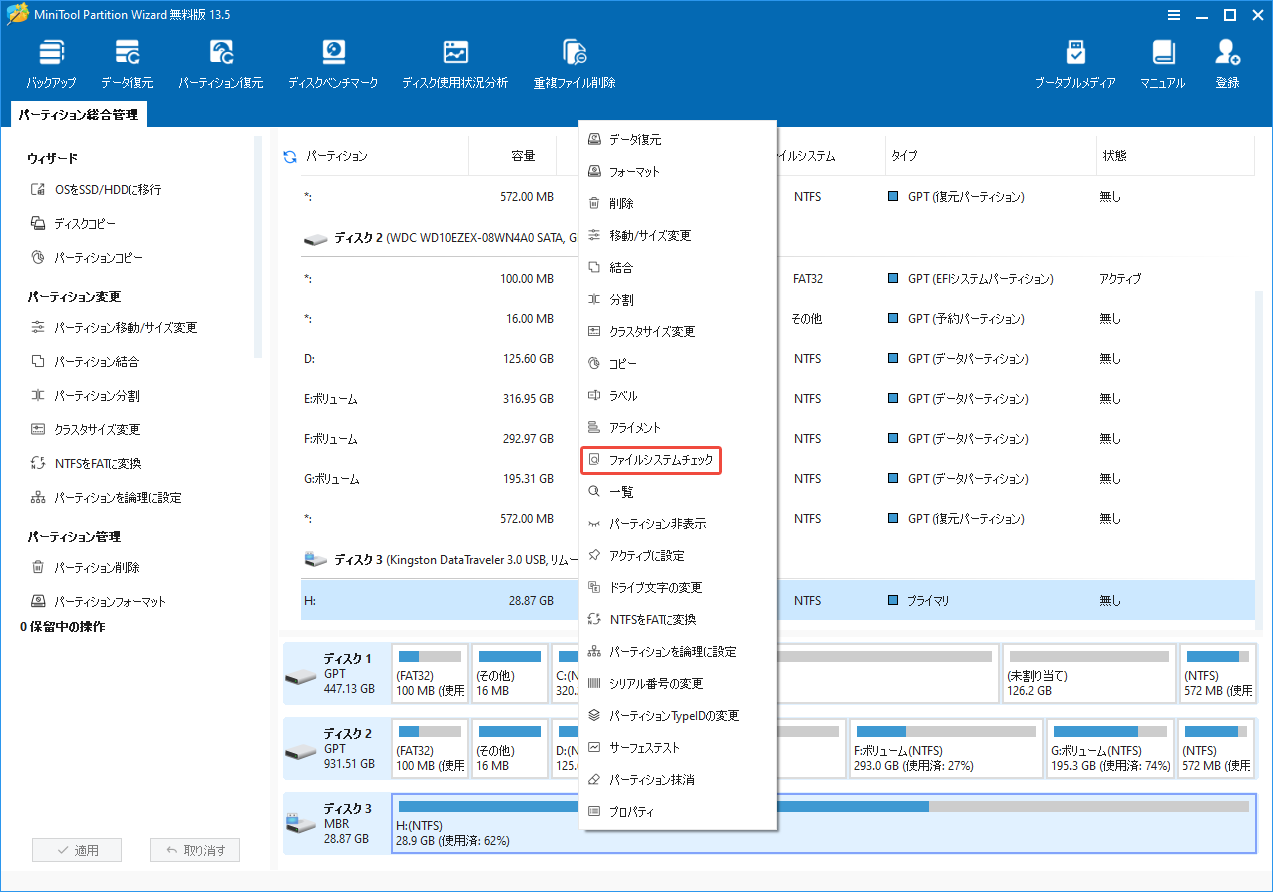Image resolution: width=1273 pixels, height=892 pixels.
Task: Click the 適用 (Apply) button
Action: pos(76,850)
